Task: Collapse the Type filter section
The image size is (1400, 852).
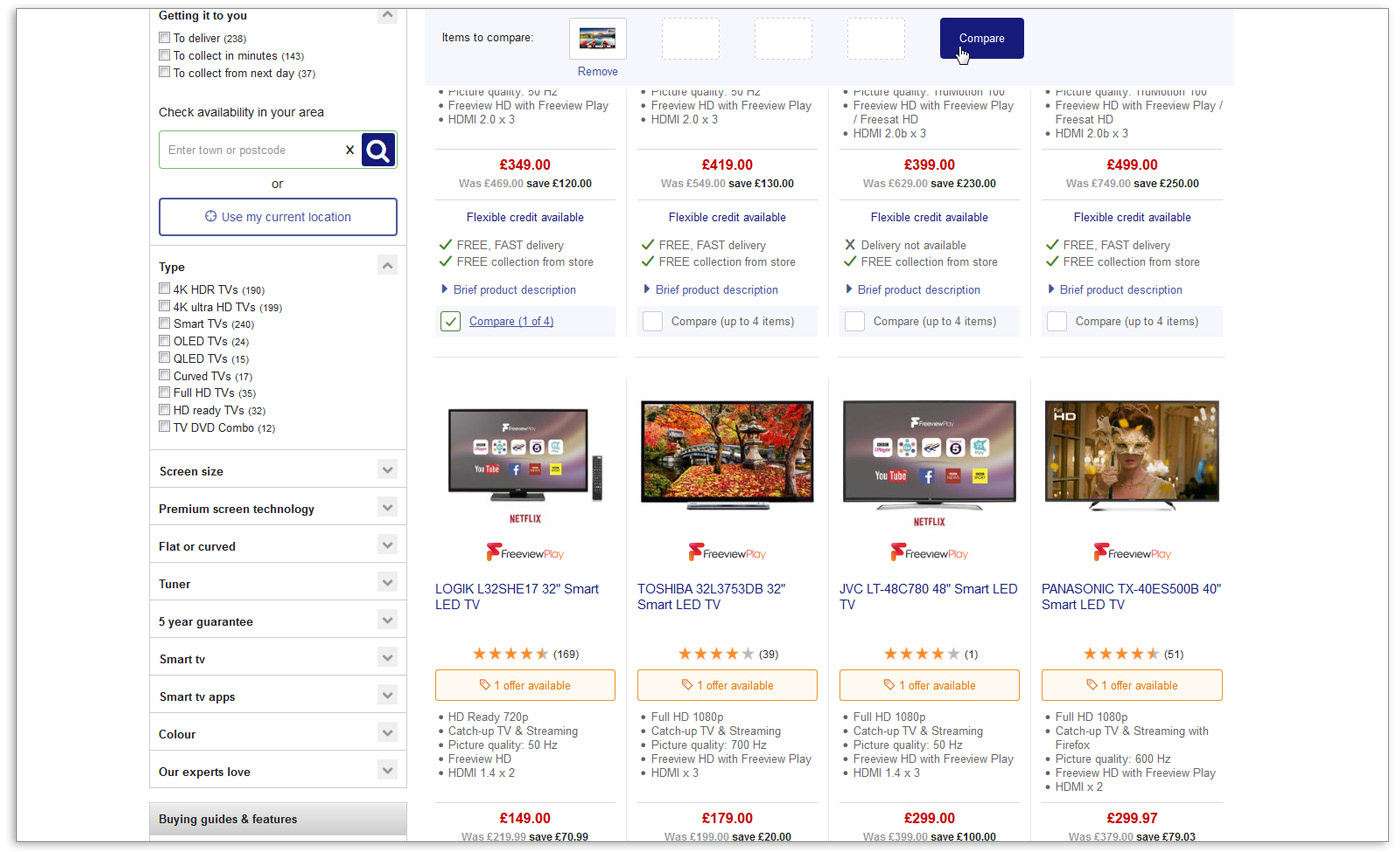Action: [x=387, y=265]
